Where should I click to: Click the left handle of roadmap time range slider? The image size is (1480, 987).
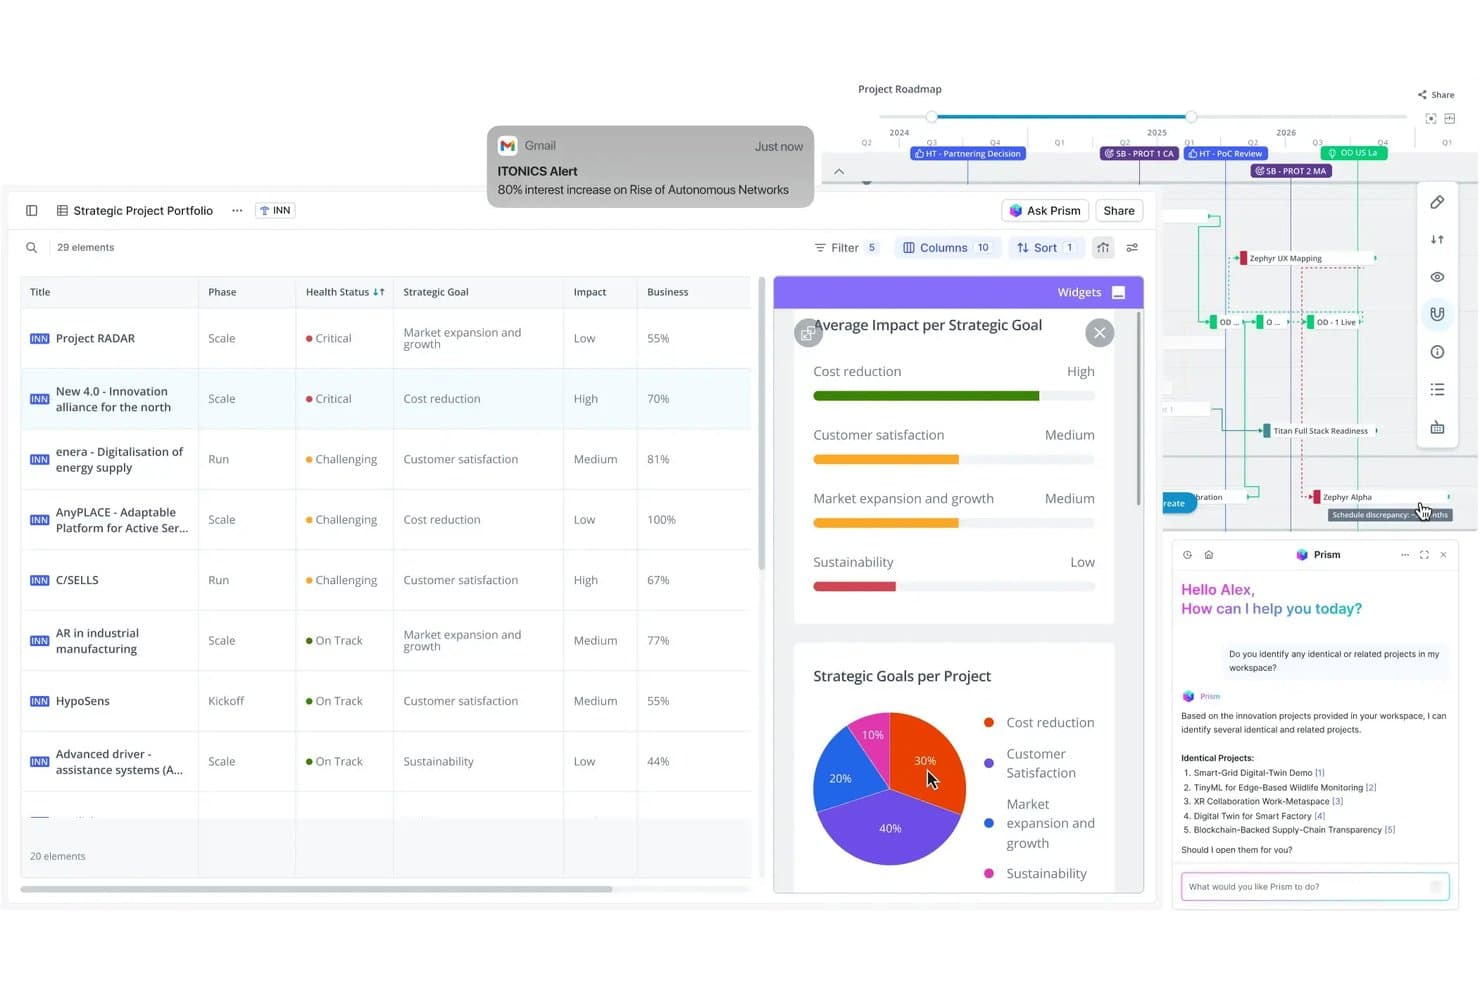click(x=931, y=117)
